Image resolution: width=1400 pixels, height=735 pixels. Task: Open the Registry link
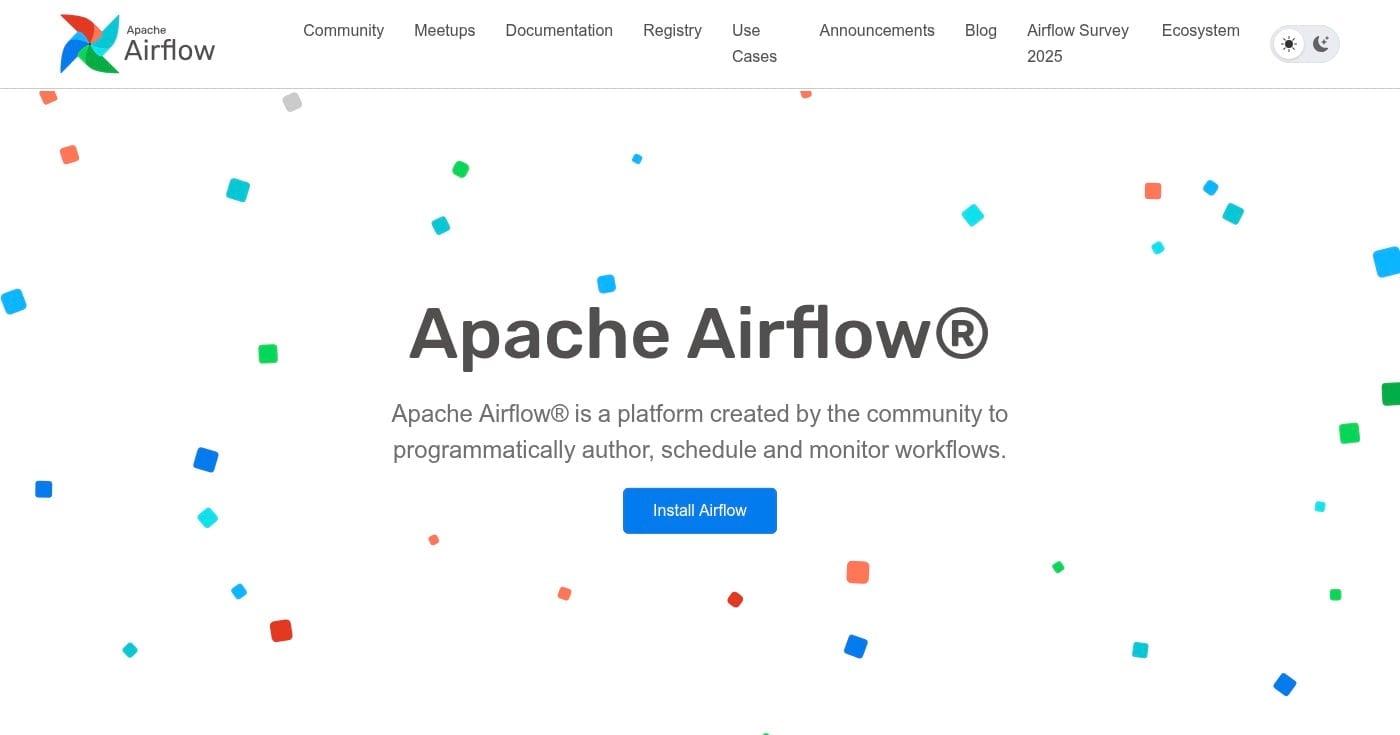tap(672, 31)
